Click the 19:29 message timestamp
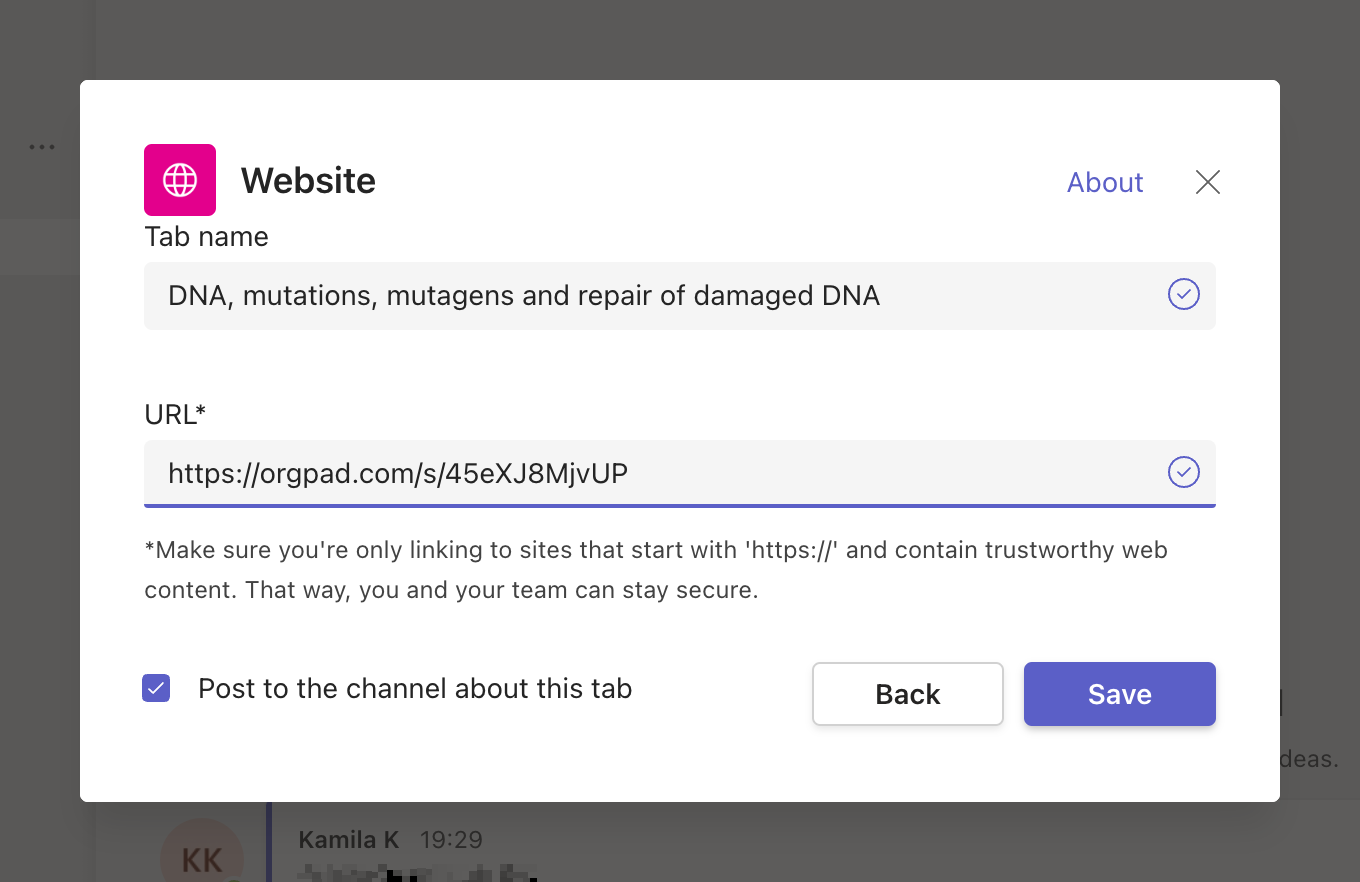 pos(450,840)
